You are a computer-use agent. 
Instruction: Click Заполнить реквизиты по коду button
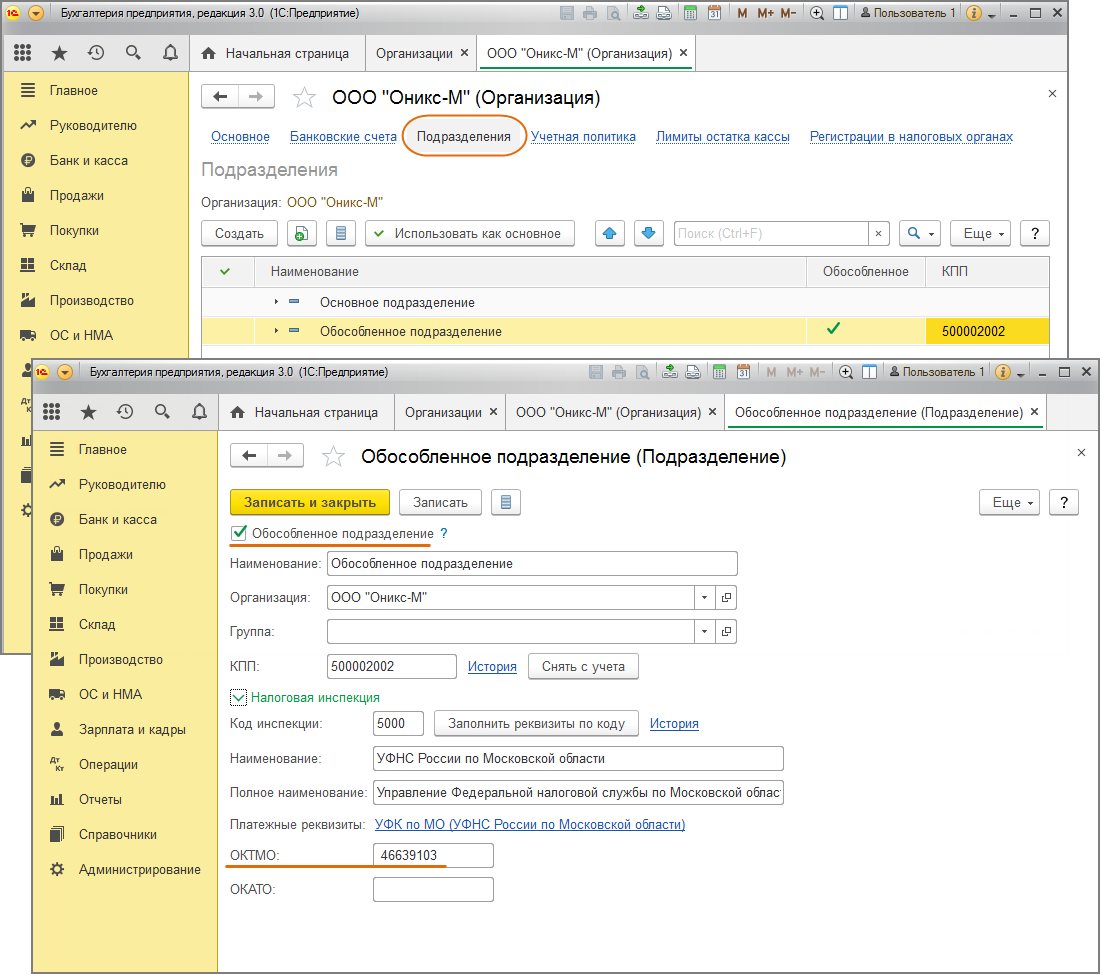tap(536, 723)
